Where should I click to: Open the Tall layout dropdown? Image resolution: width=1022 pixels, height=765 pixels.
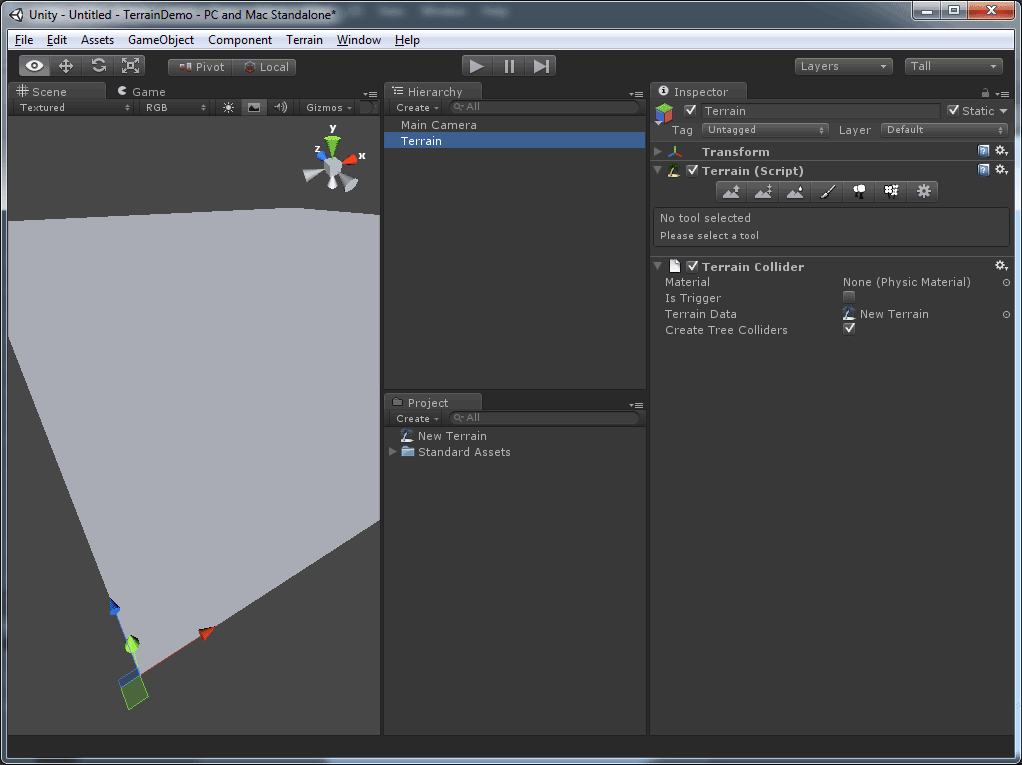click(954, 66)
